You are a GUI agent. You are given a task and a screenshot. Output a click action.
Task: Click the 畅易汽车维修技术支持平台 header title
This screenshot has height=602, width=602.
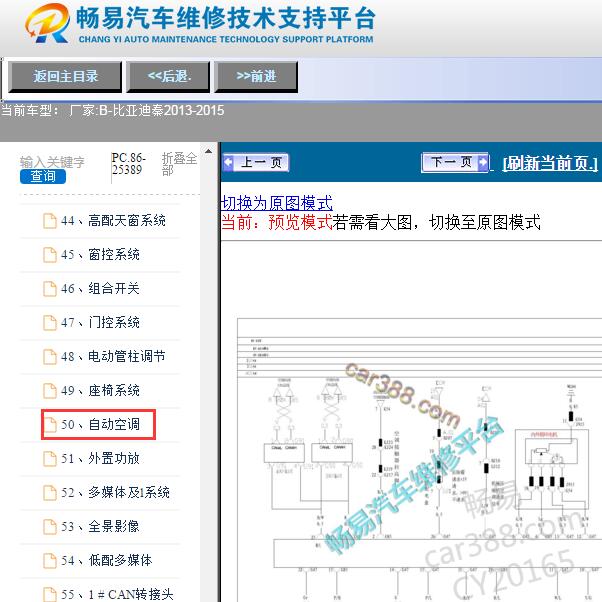[x=226, y=18]
